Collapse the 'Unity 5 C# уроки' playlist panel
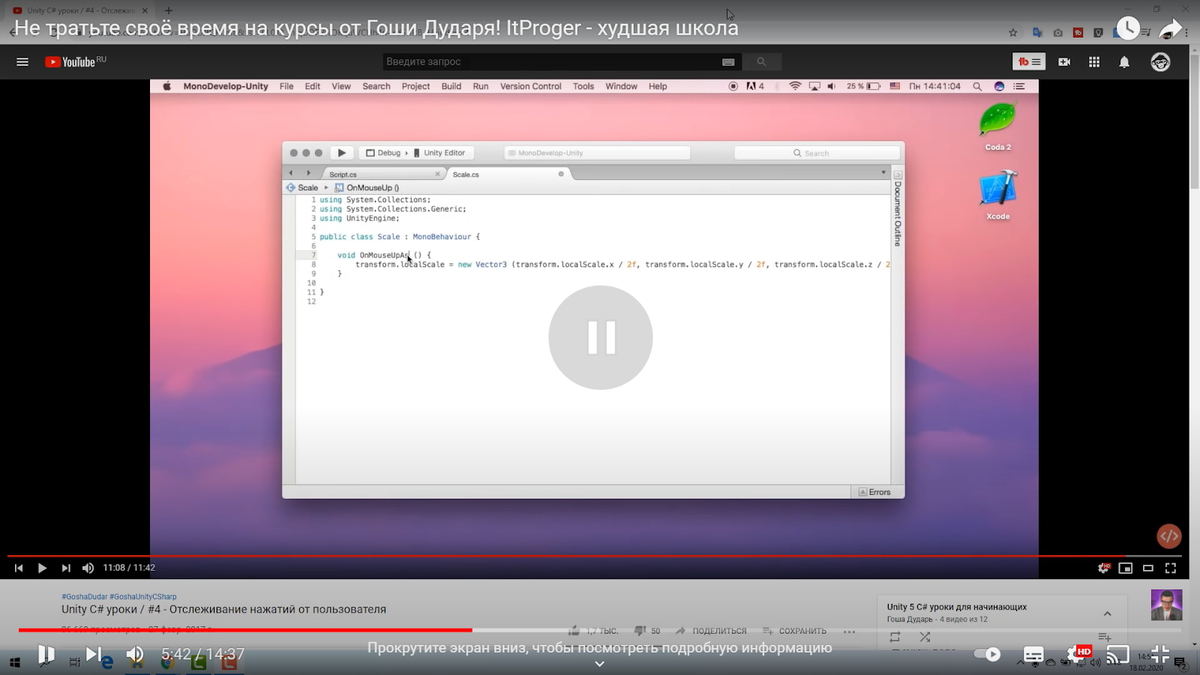 coord(1107,613)
